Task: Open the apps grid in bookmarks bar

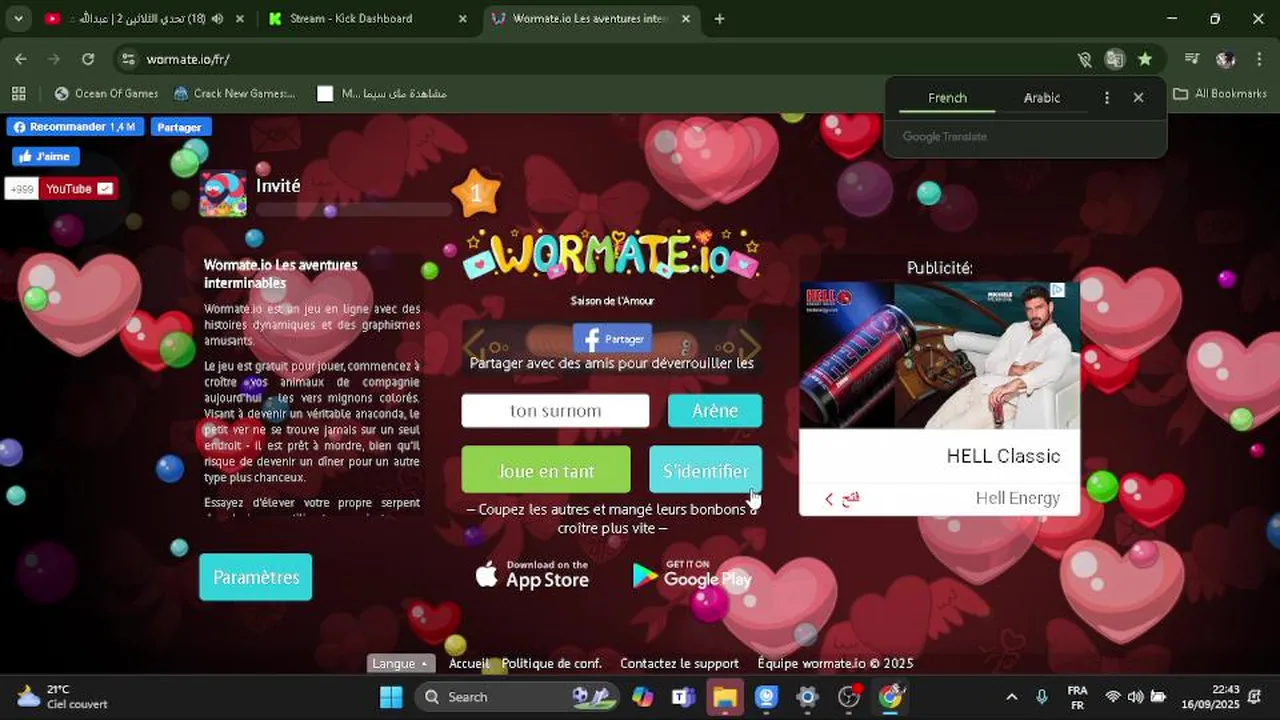Action: coord(18,93)
